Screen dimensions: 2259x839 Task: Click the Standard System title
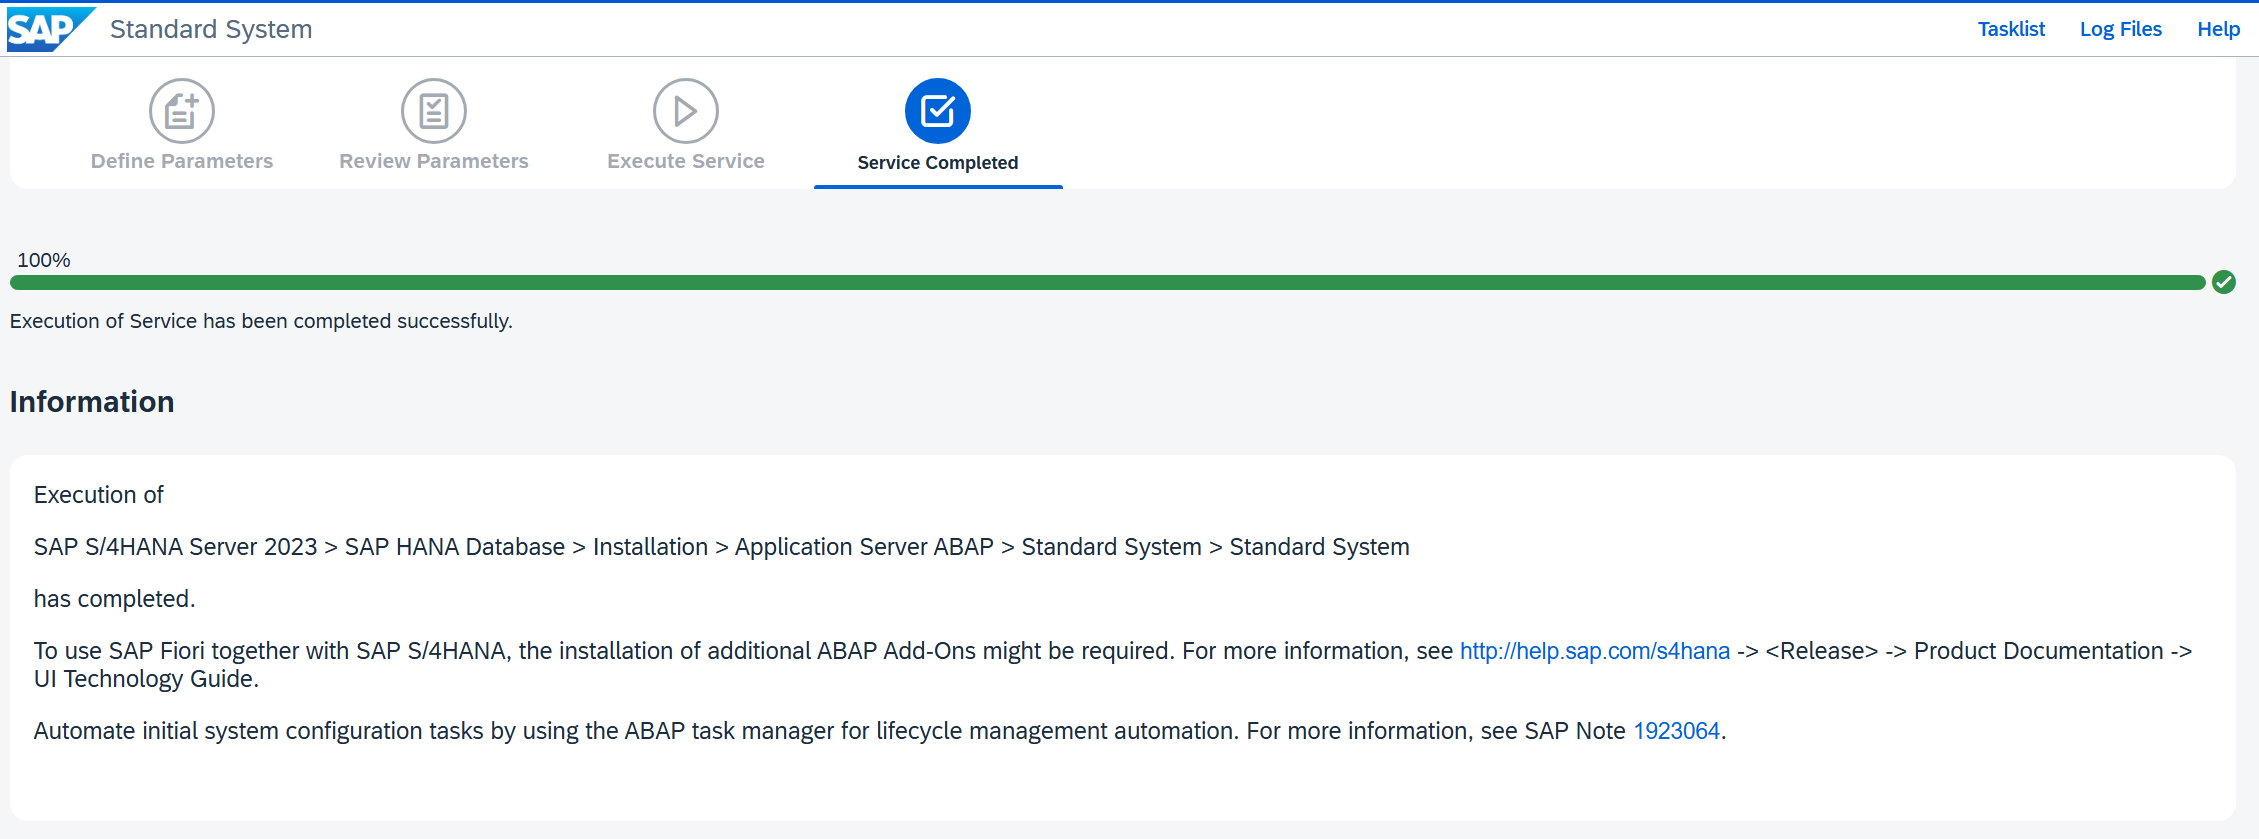211,29
